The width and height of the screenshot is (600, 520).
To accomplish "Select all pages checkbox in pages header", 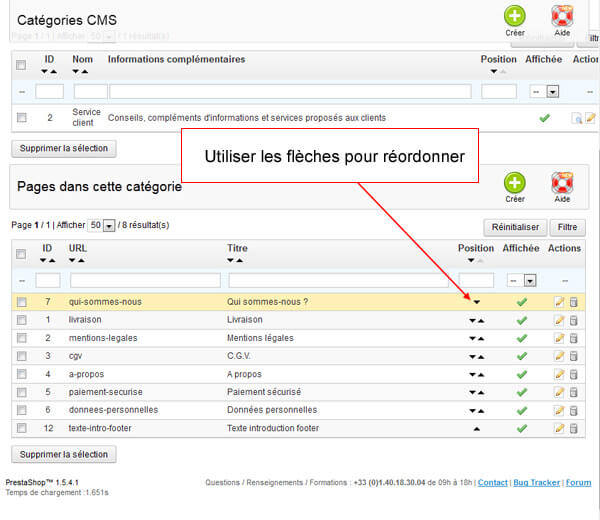I will click(x=21, y=254).
